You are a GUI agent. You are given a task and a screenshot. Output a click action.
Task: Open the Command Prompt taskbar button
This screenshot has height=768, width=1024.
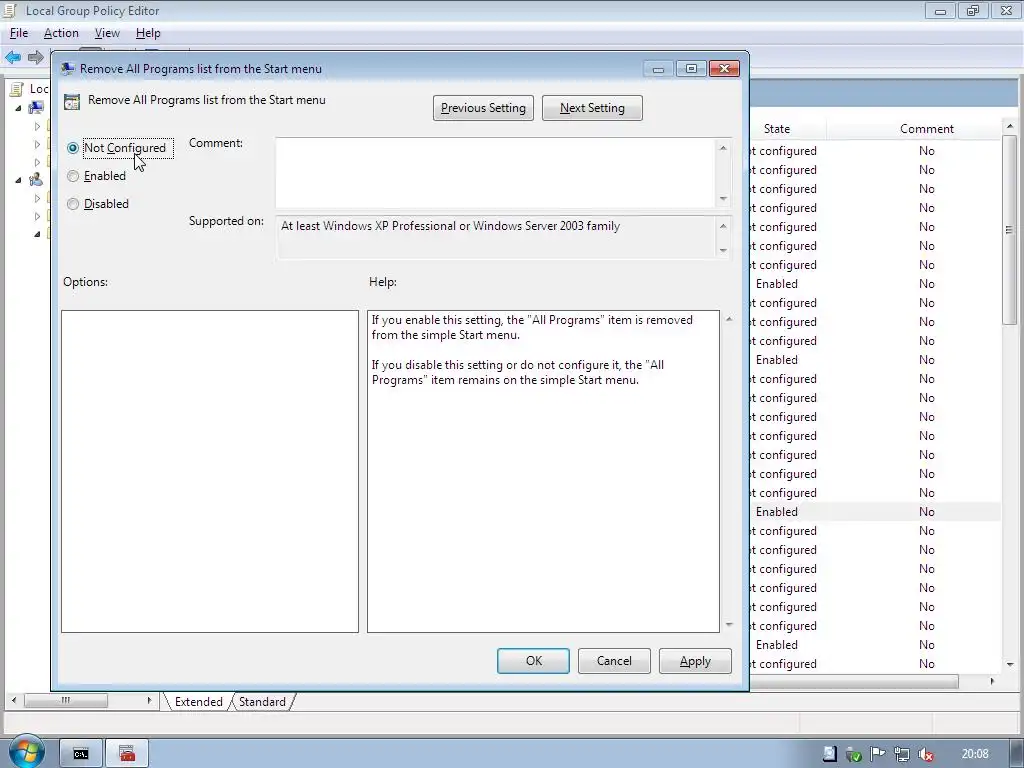pyautogui.click(x=81, y=754)
